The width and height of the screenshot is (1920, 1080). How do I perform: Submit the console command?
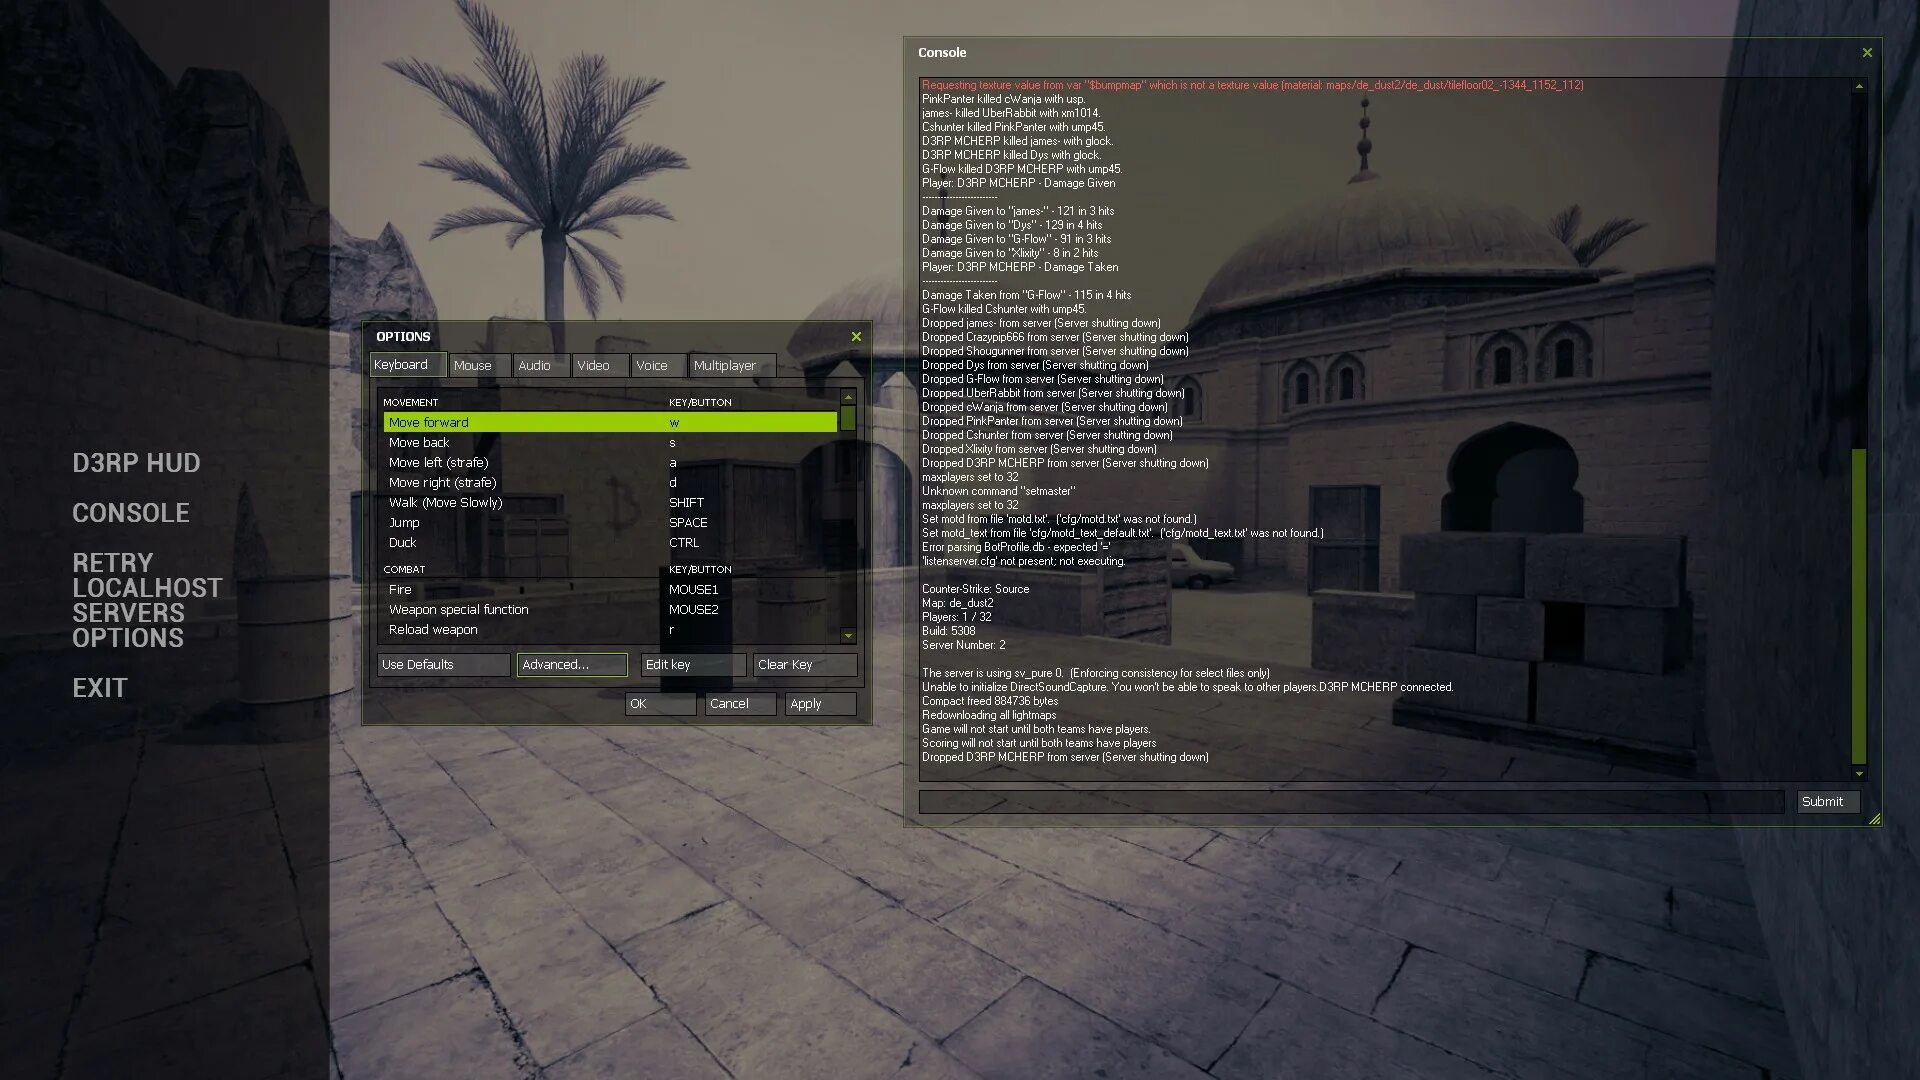[x=1828, y=802]
